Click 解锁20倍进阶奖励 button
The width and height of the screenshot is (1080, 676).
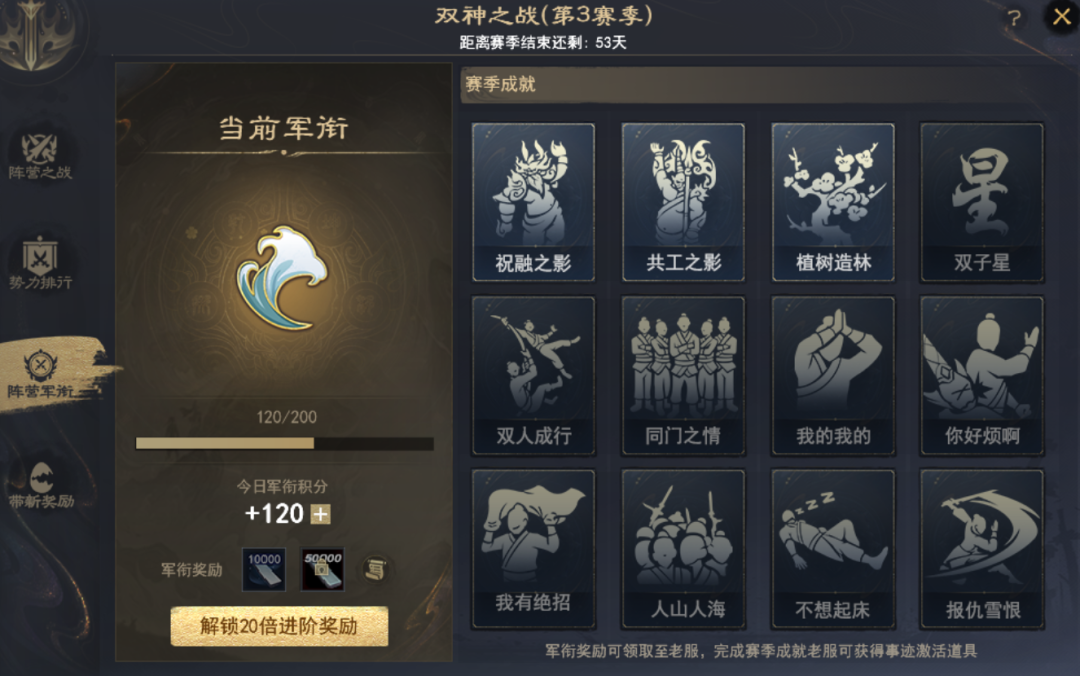pos(279,626)
